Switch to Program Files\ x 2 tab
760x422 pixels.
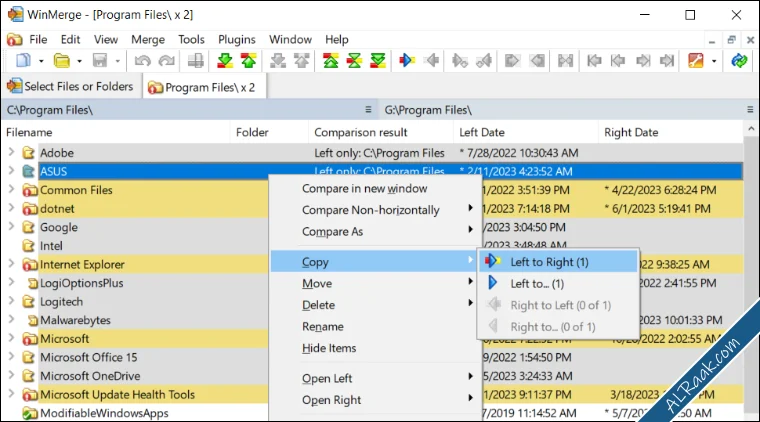click(x=204, y=87)
